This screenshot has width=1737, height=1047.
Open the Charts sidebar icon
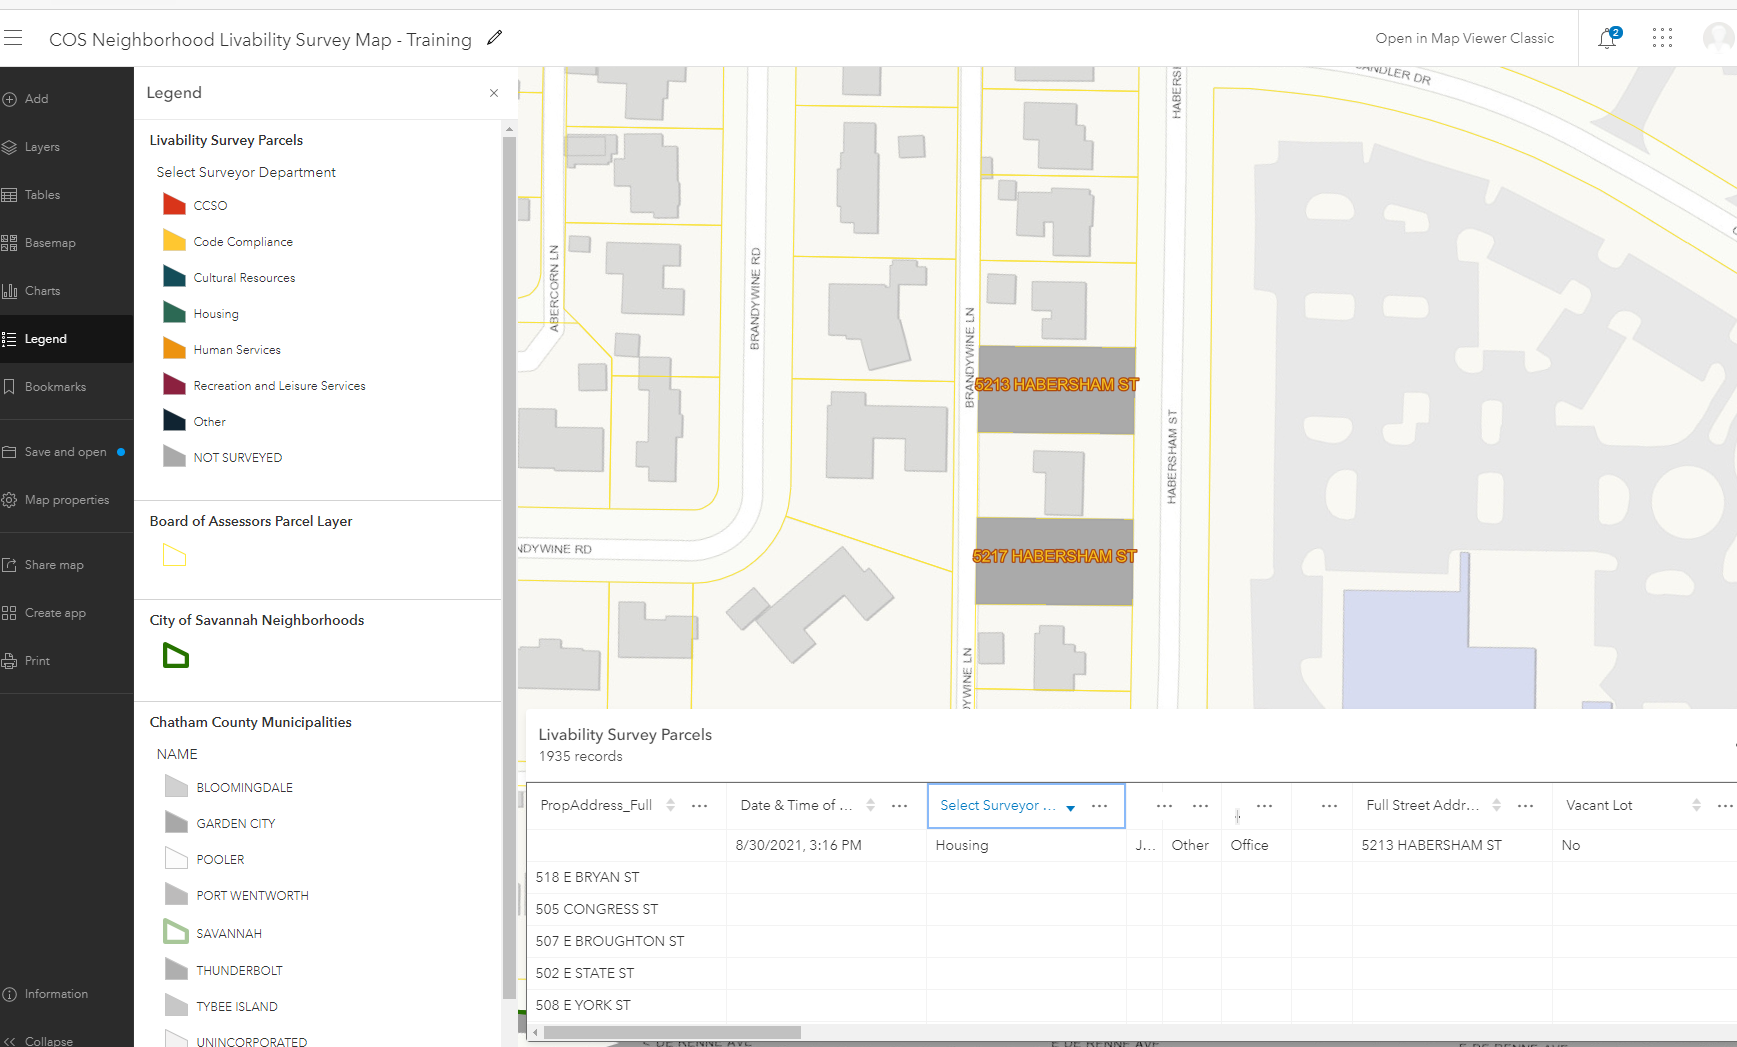tap(10, 291)
